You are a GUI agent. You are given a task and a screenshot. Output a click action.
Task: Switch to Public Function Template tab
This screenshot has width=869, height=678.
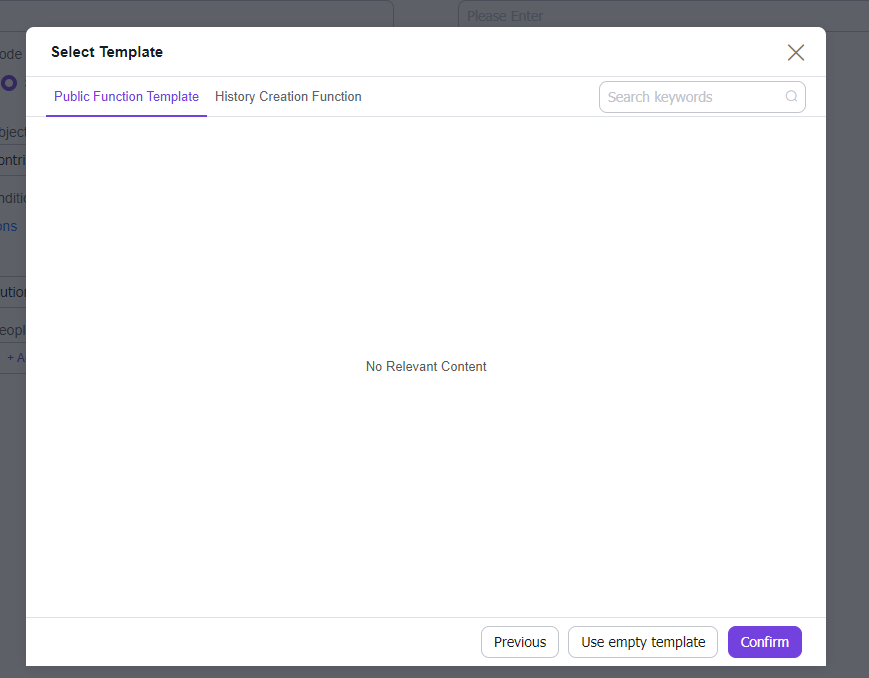click(x=126, y=96)
